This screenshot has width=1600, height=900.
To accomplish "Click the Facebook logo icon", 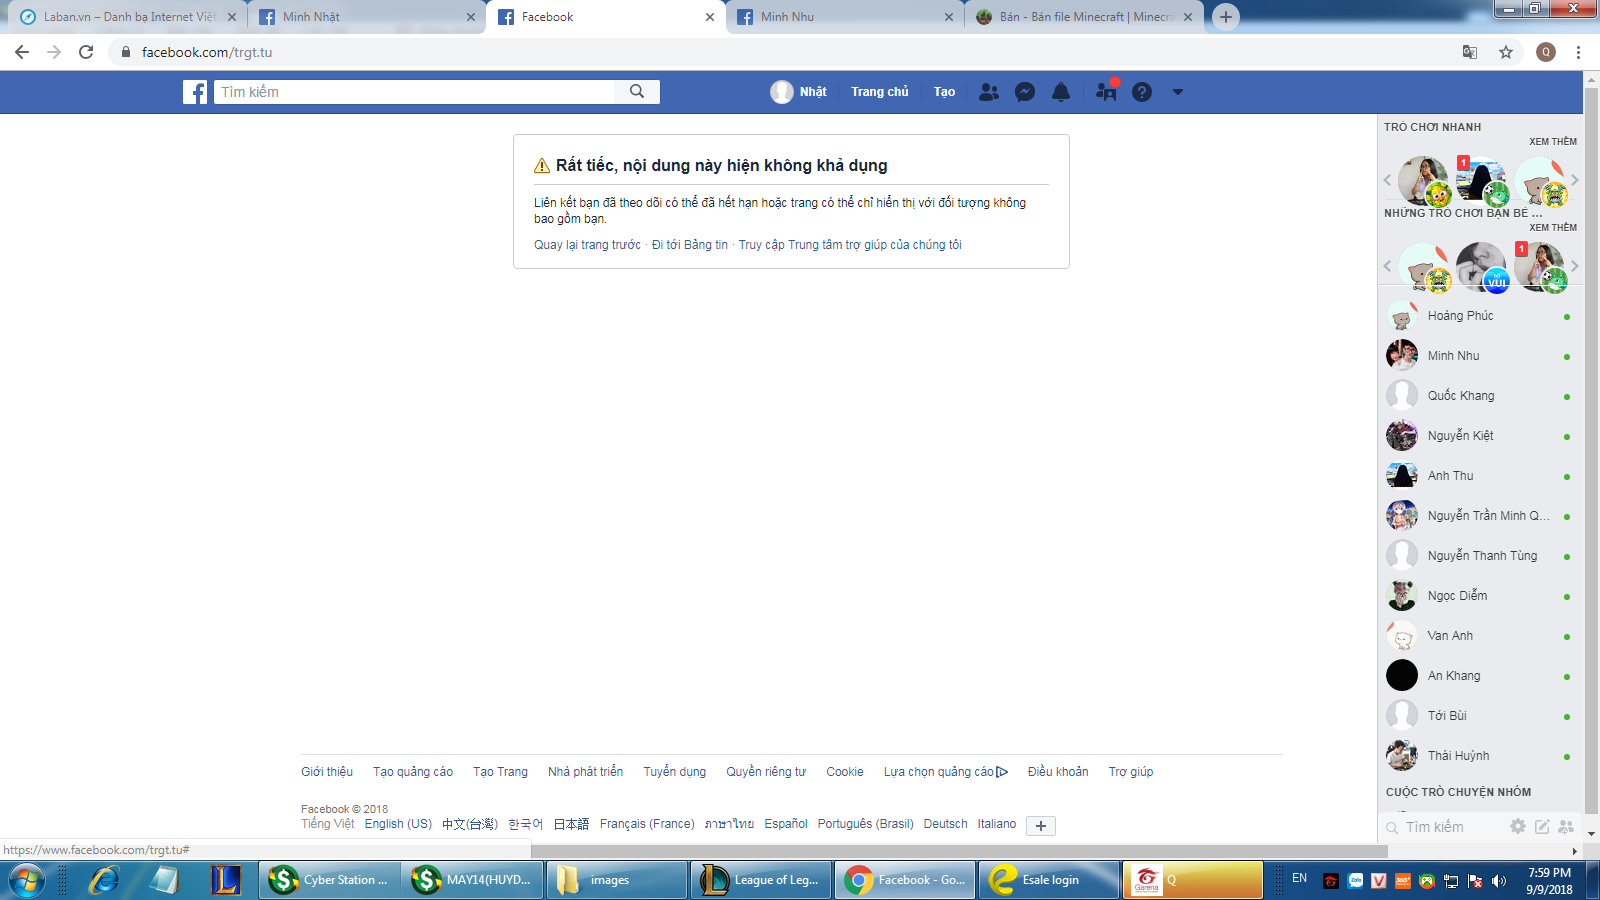I will (x=195, y=92).
